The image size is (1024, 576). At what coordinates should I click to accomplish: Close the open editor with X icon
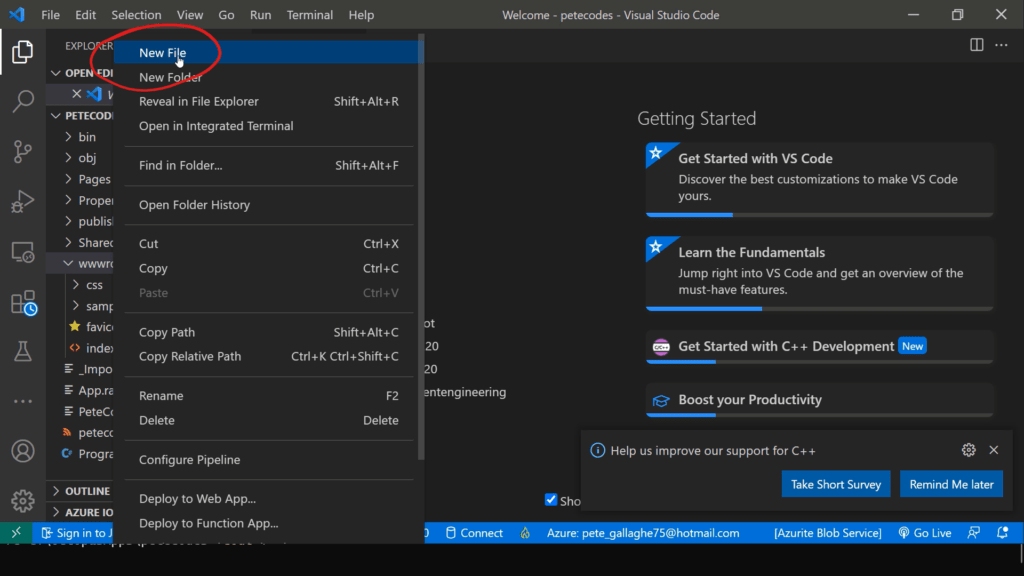(x=76, y=93)
